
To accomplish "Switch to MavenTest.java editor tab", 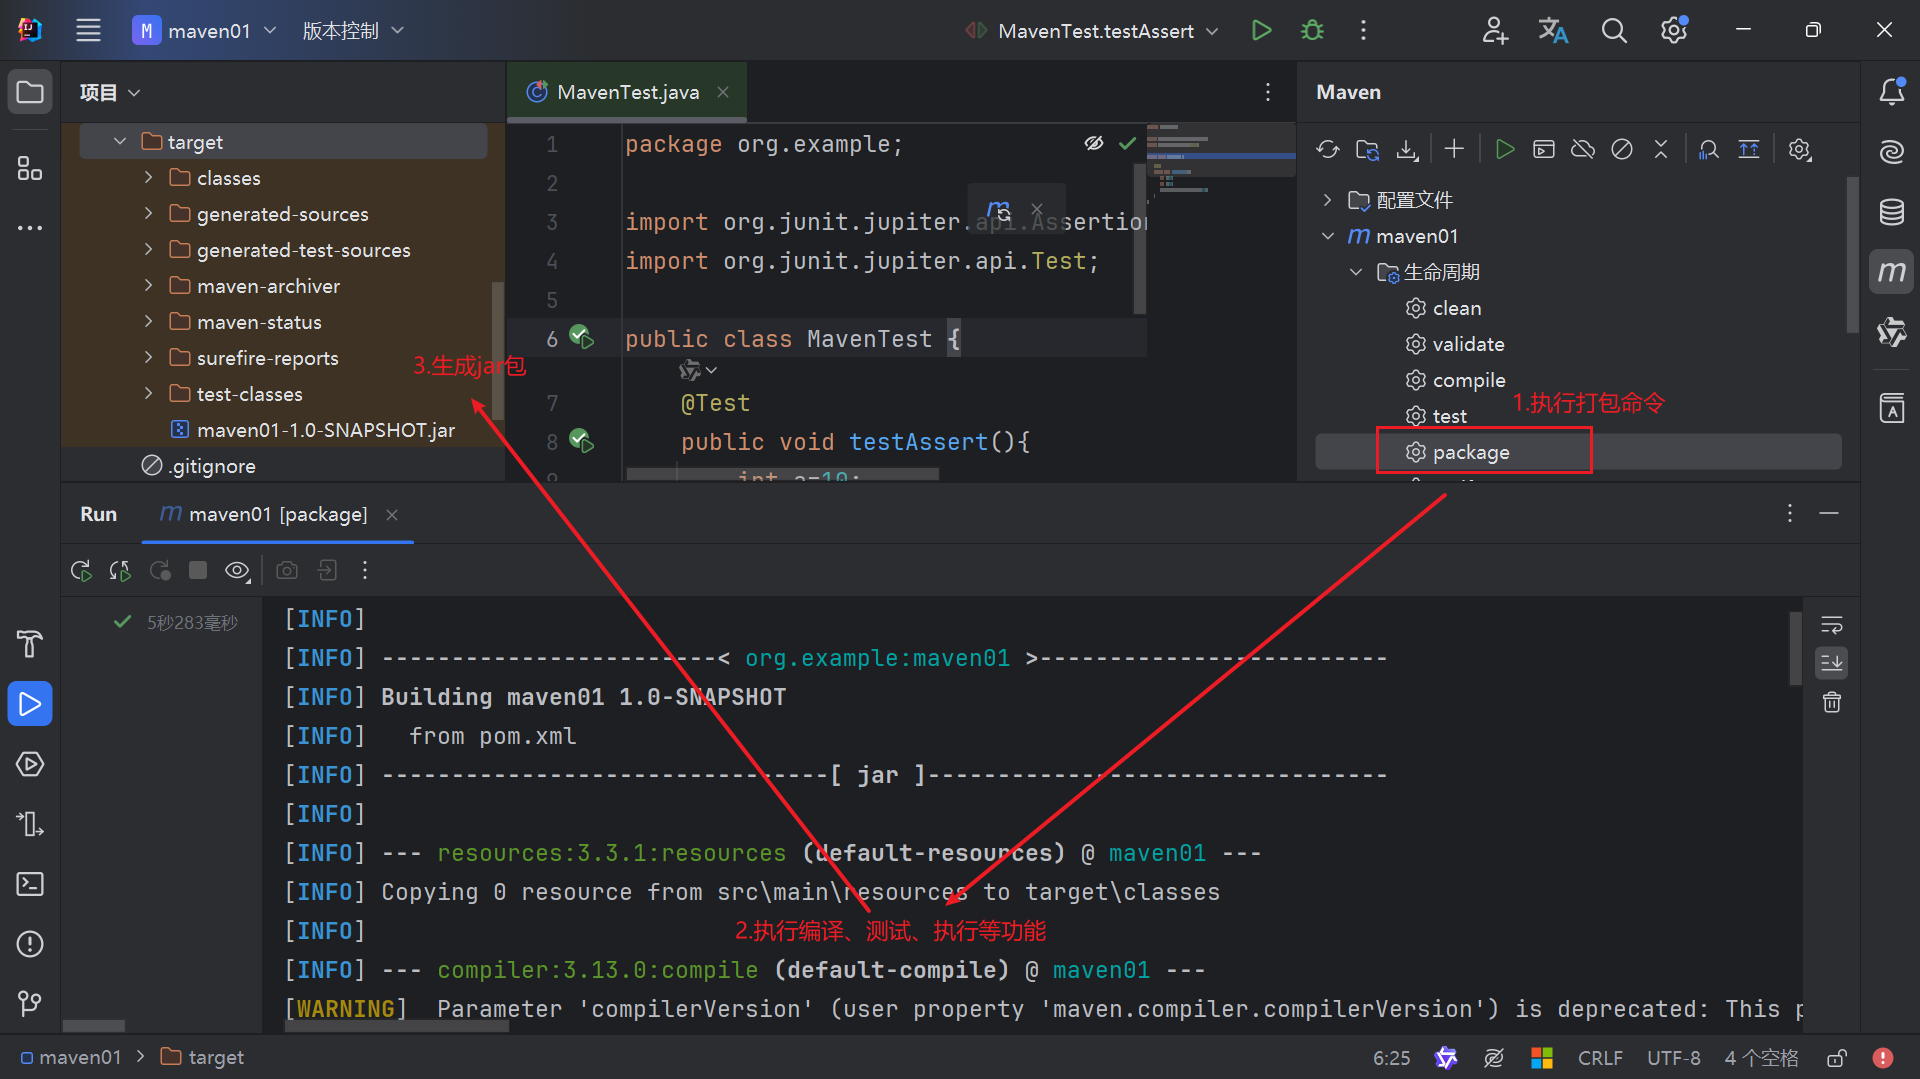I will click(628, 92).
